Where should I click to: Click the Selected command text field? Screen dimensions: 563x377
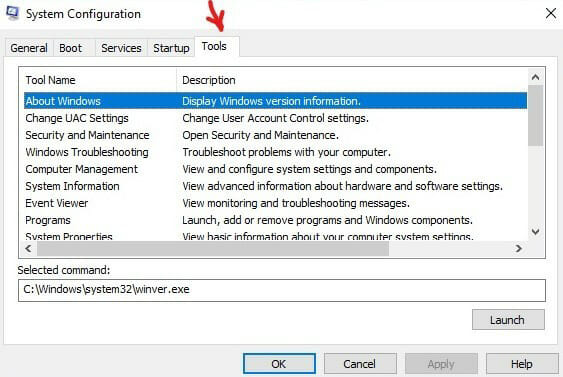coord(282,290)
